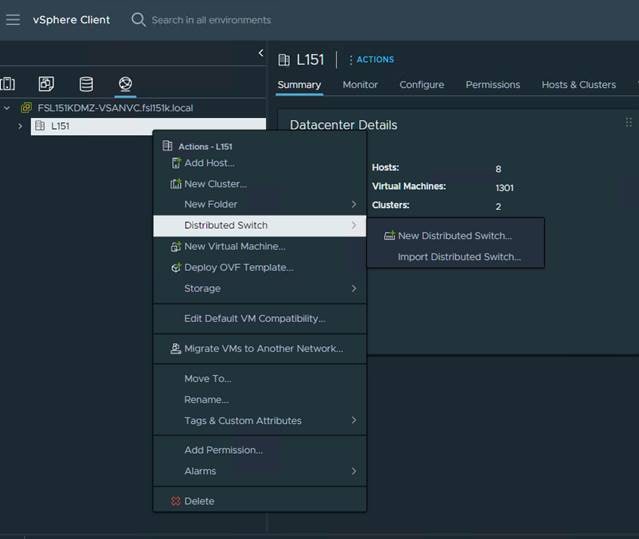Click the Migrate VMs icon in the menu
639x539 pixels.
point(176,349)
